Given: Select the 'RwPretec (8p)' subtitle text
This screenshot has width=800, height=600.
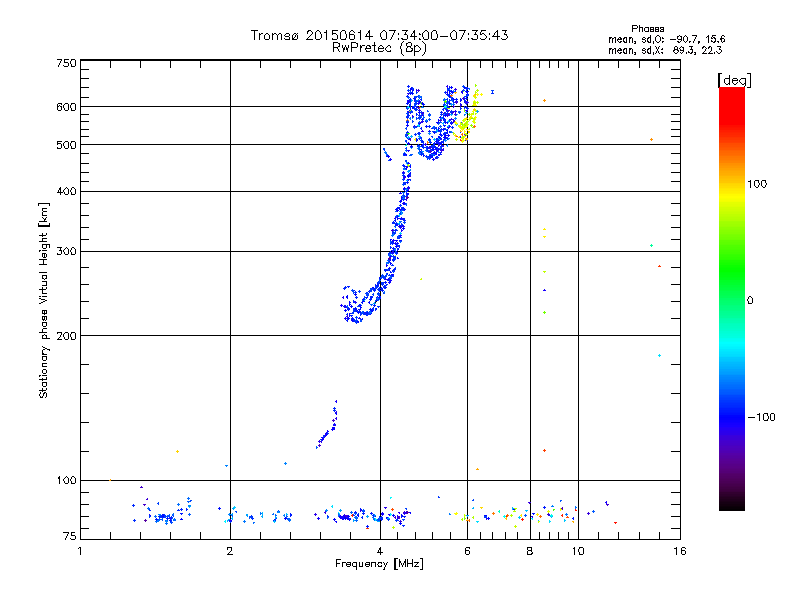Looking at the screenshot, I should pos(379,48).
